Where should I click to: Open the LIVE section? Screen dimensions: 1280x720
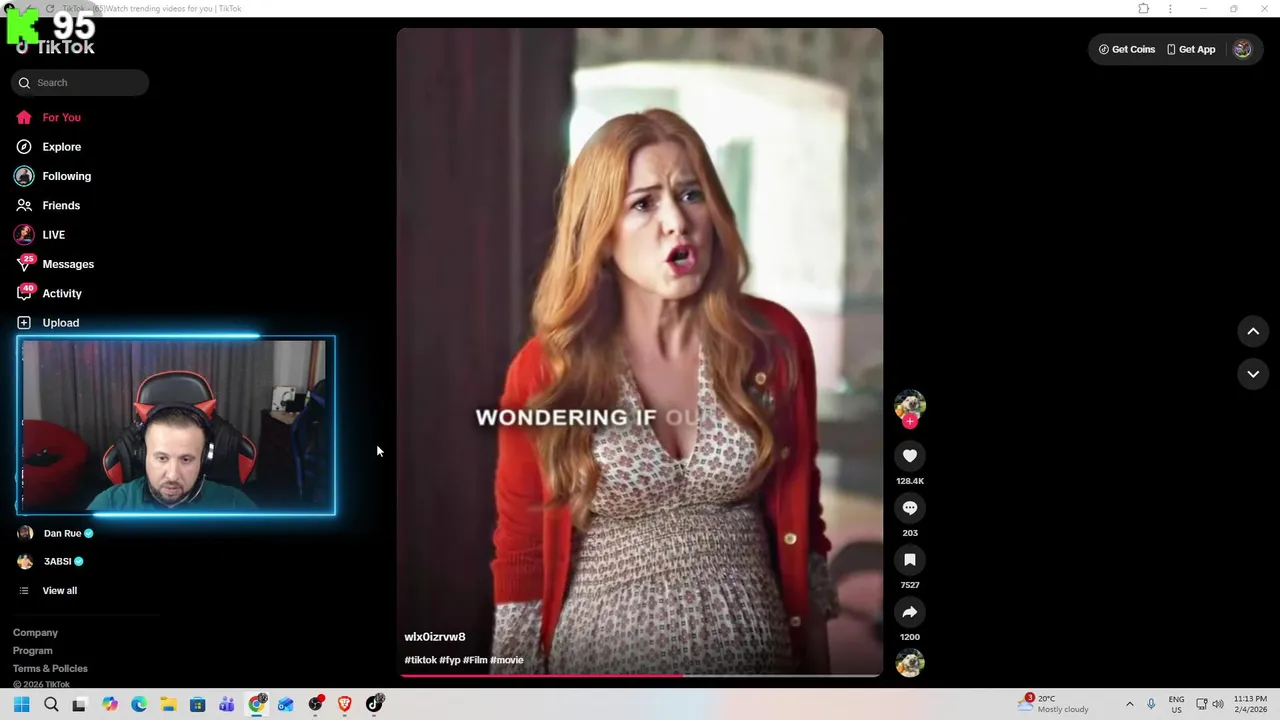tap(53, 235)
